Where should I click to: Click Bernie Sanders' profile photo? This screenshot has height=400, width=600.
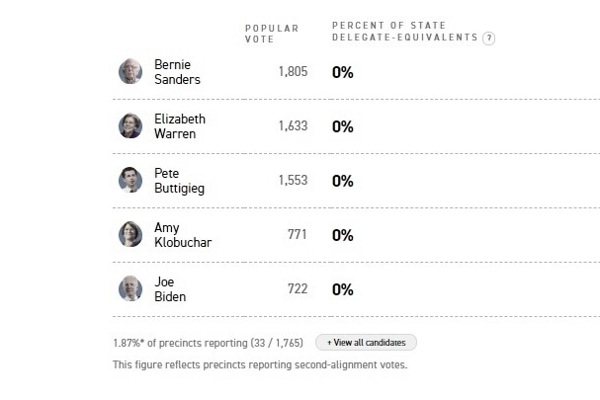[x=130, y=72]
